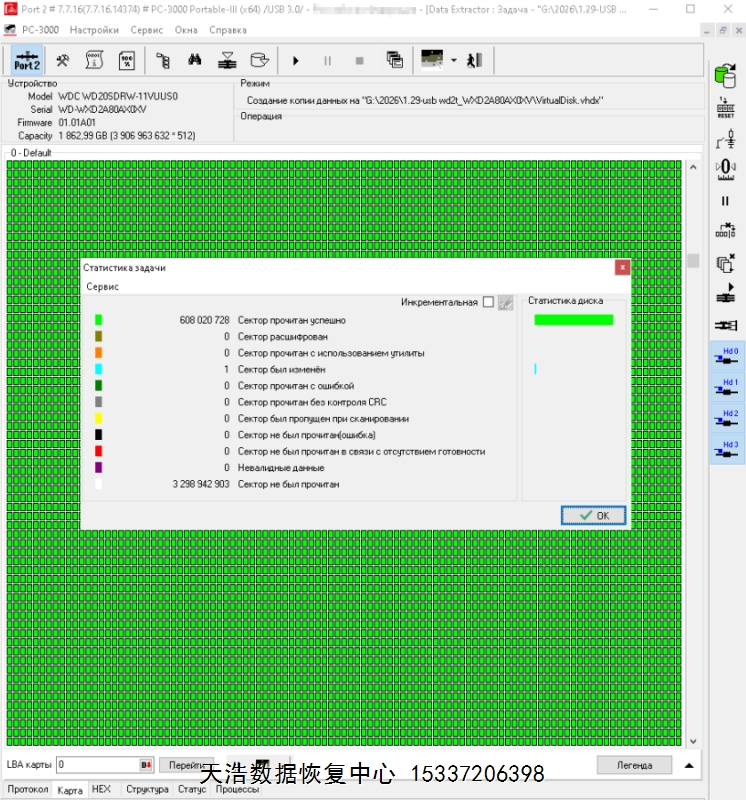
Task: Switch to the HEX tab
Action: click(x=101, y=790)
